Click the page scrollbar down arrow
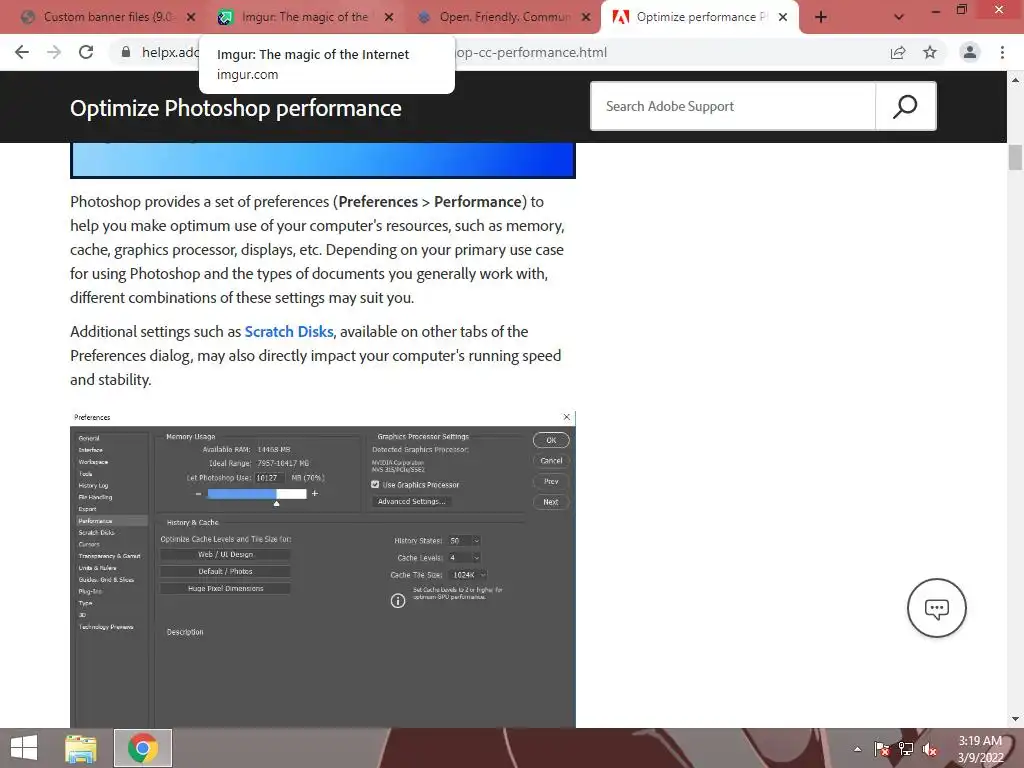 [x=1016, y=719]
